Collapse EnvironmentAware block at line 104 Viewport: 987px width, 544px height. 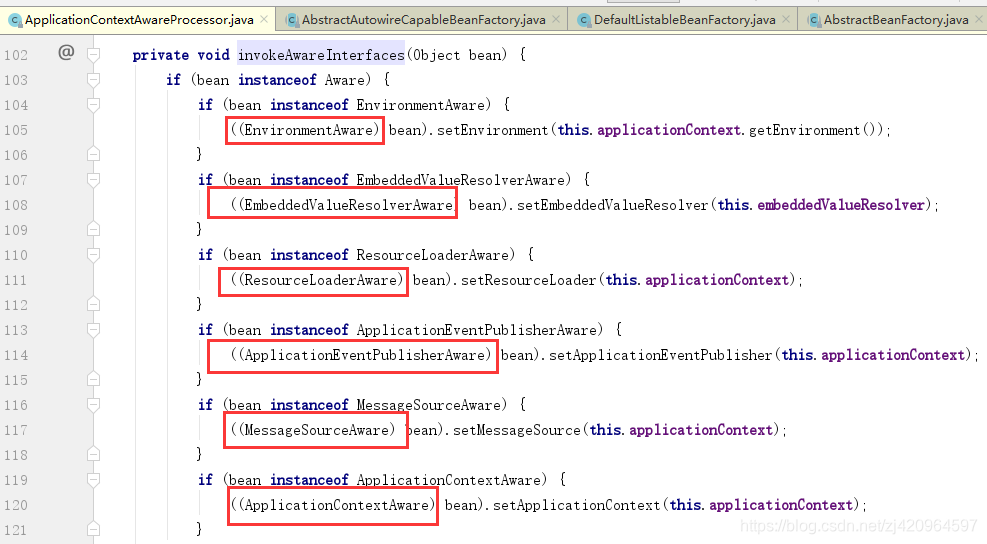click(93, 105)
